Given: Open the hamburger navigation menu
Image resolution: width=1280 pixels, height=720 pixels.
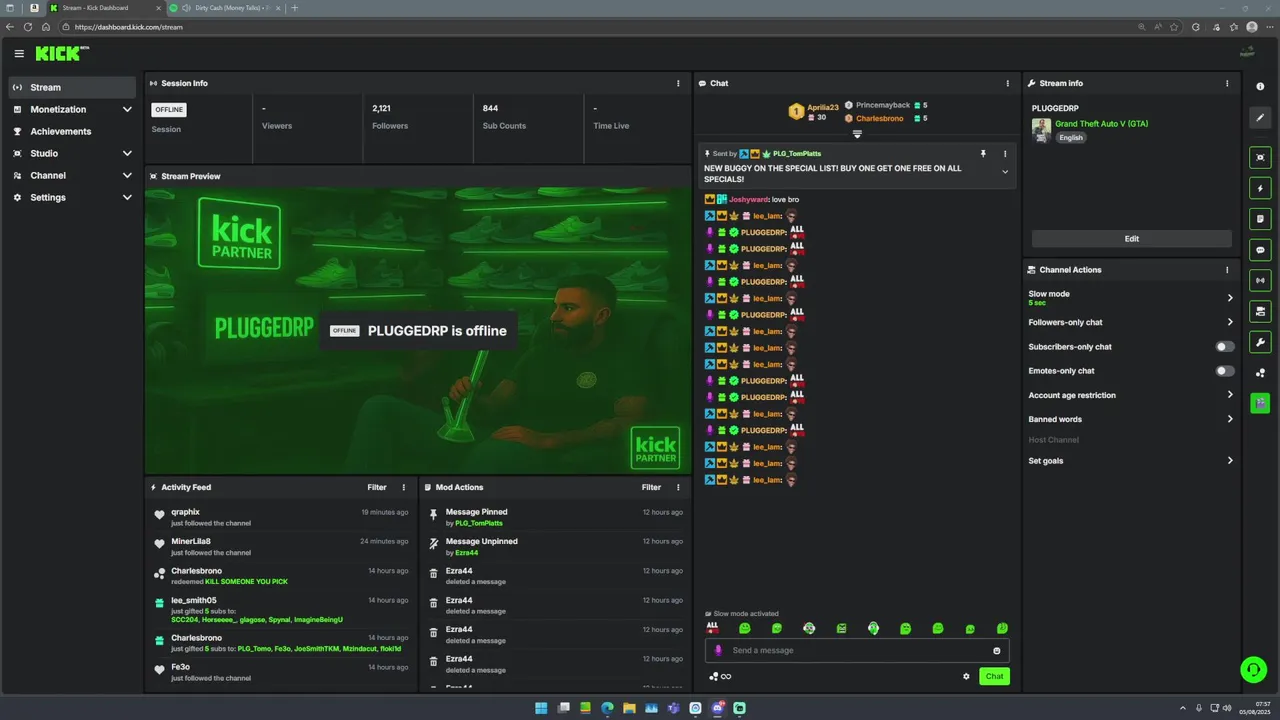Looking at the screenshot, I should [x=19, y=54].
